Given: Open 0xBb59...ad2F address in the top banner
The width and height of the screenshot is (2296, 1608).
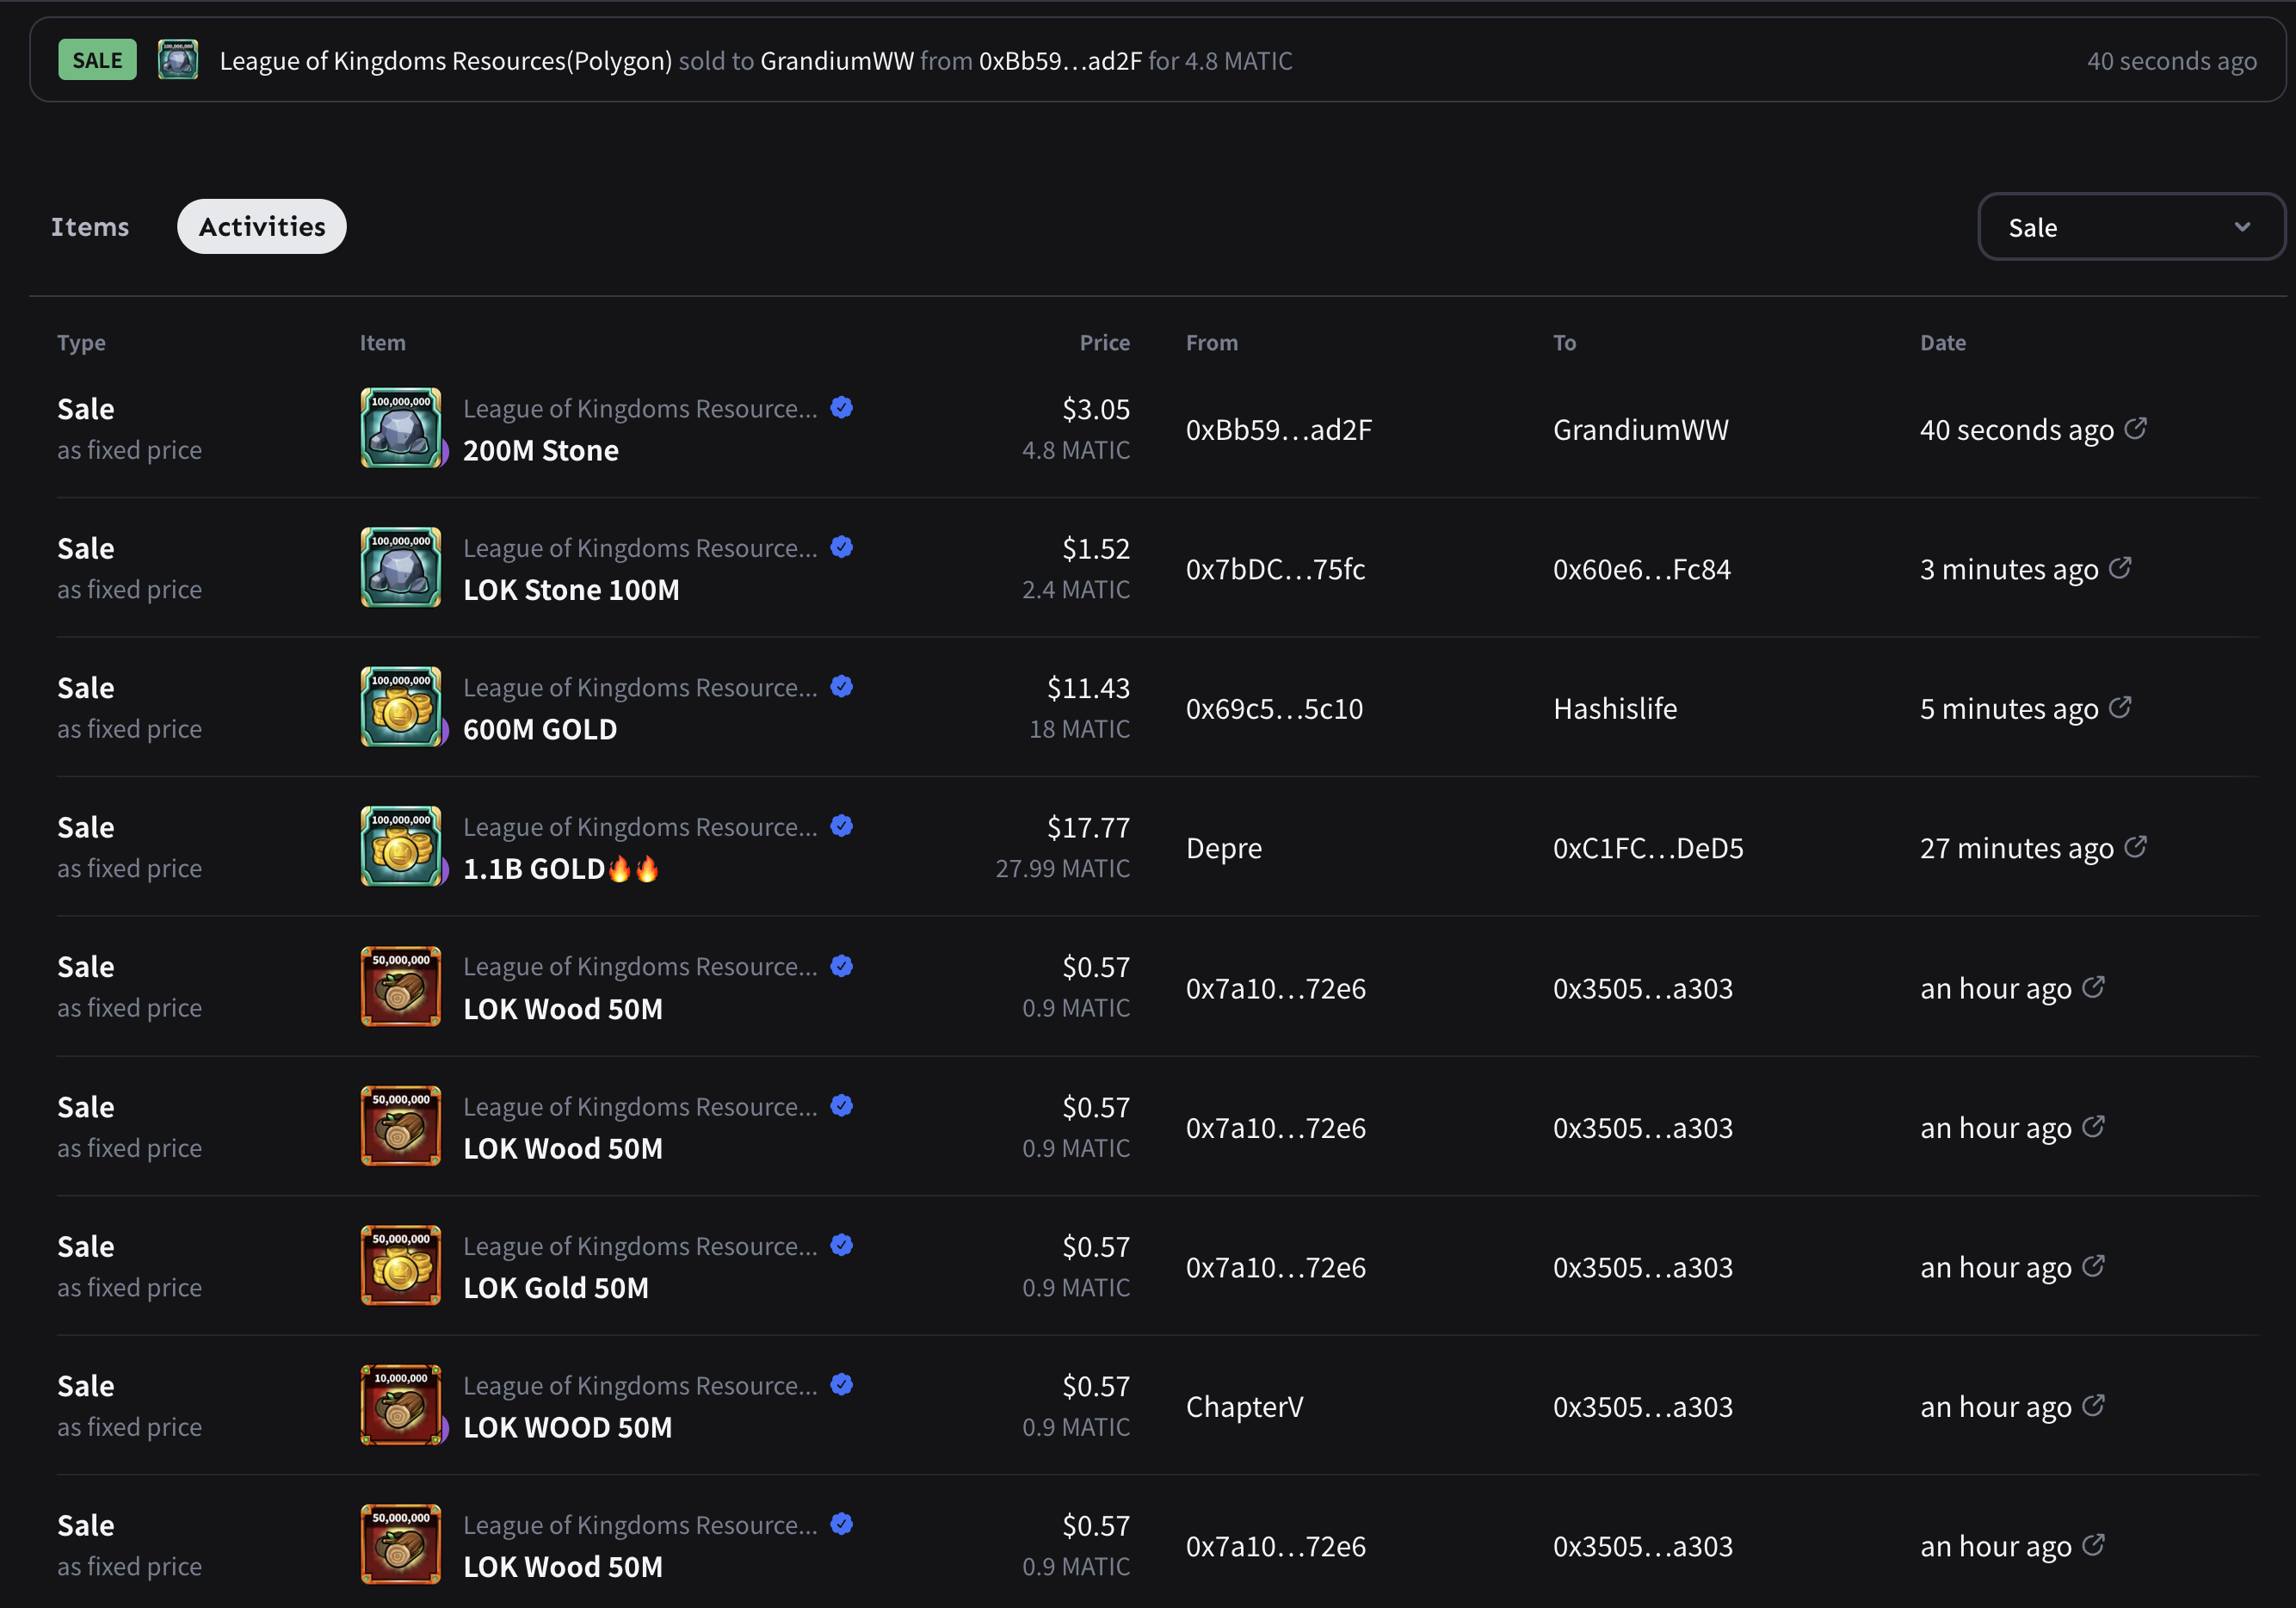Looking at the screenshot, I should [1060, 61].
